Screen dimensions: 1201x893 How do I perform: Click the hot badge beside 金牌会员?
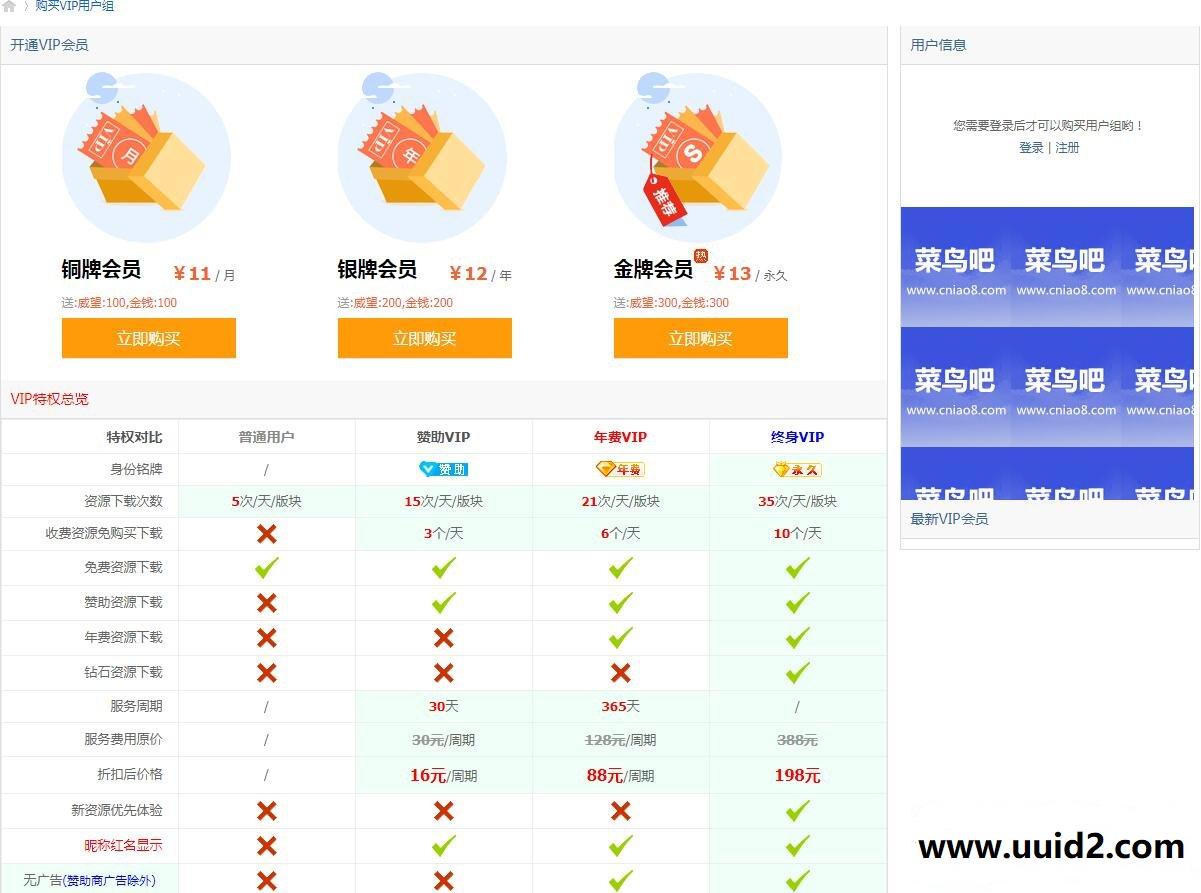click(x=701, y=256)
